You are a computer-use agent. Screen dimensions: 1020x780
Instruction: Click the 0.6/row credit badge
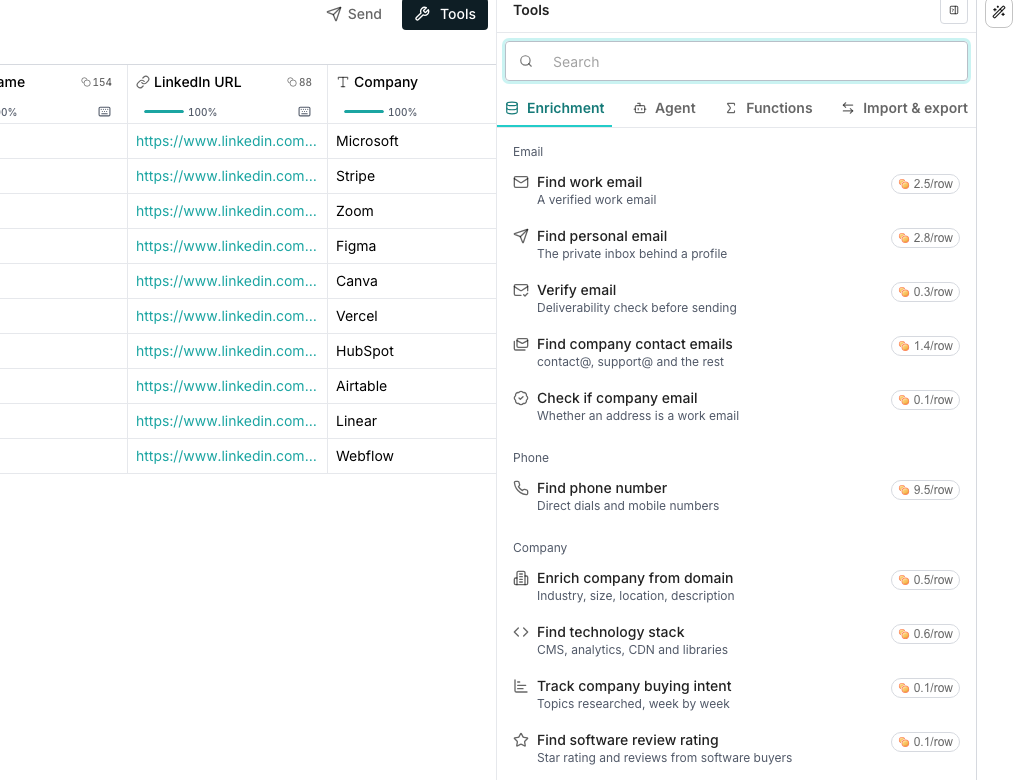pyautogui.click(x=925, y=634)
